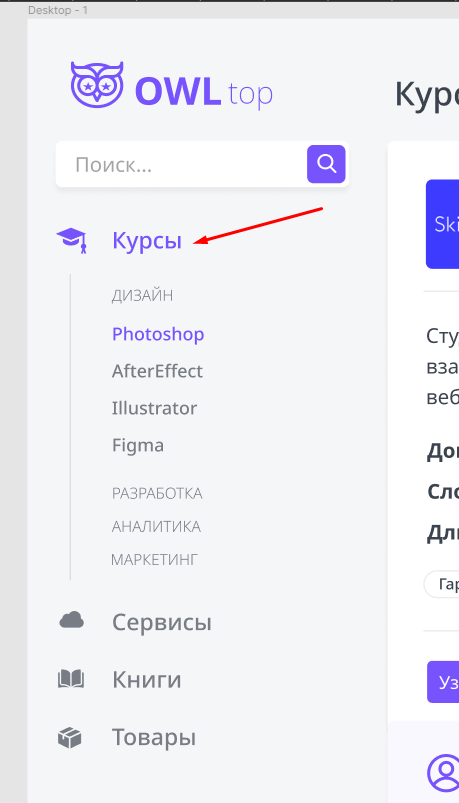459x803 pixels.
Task: Click the purple search magnifier button
Action: pos(326,164)
